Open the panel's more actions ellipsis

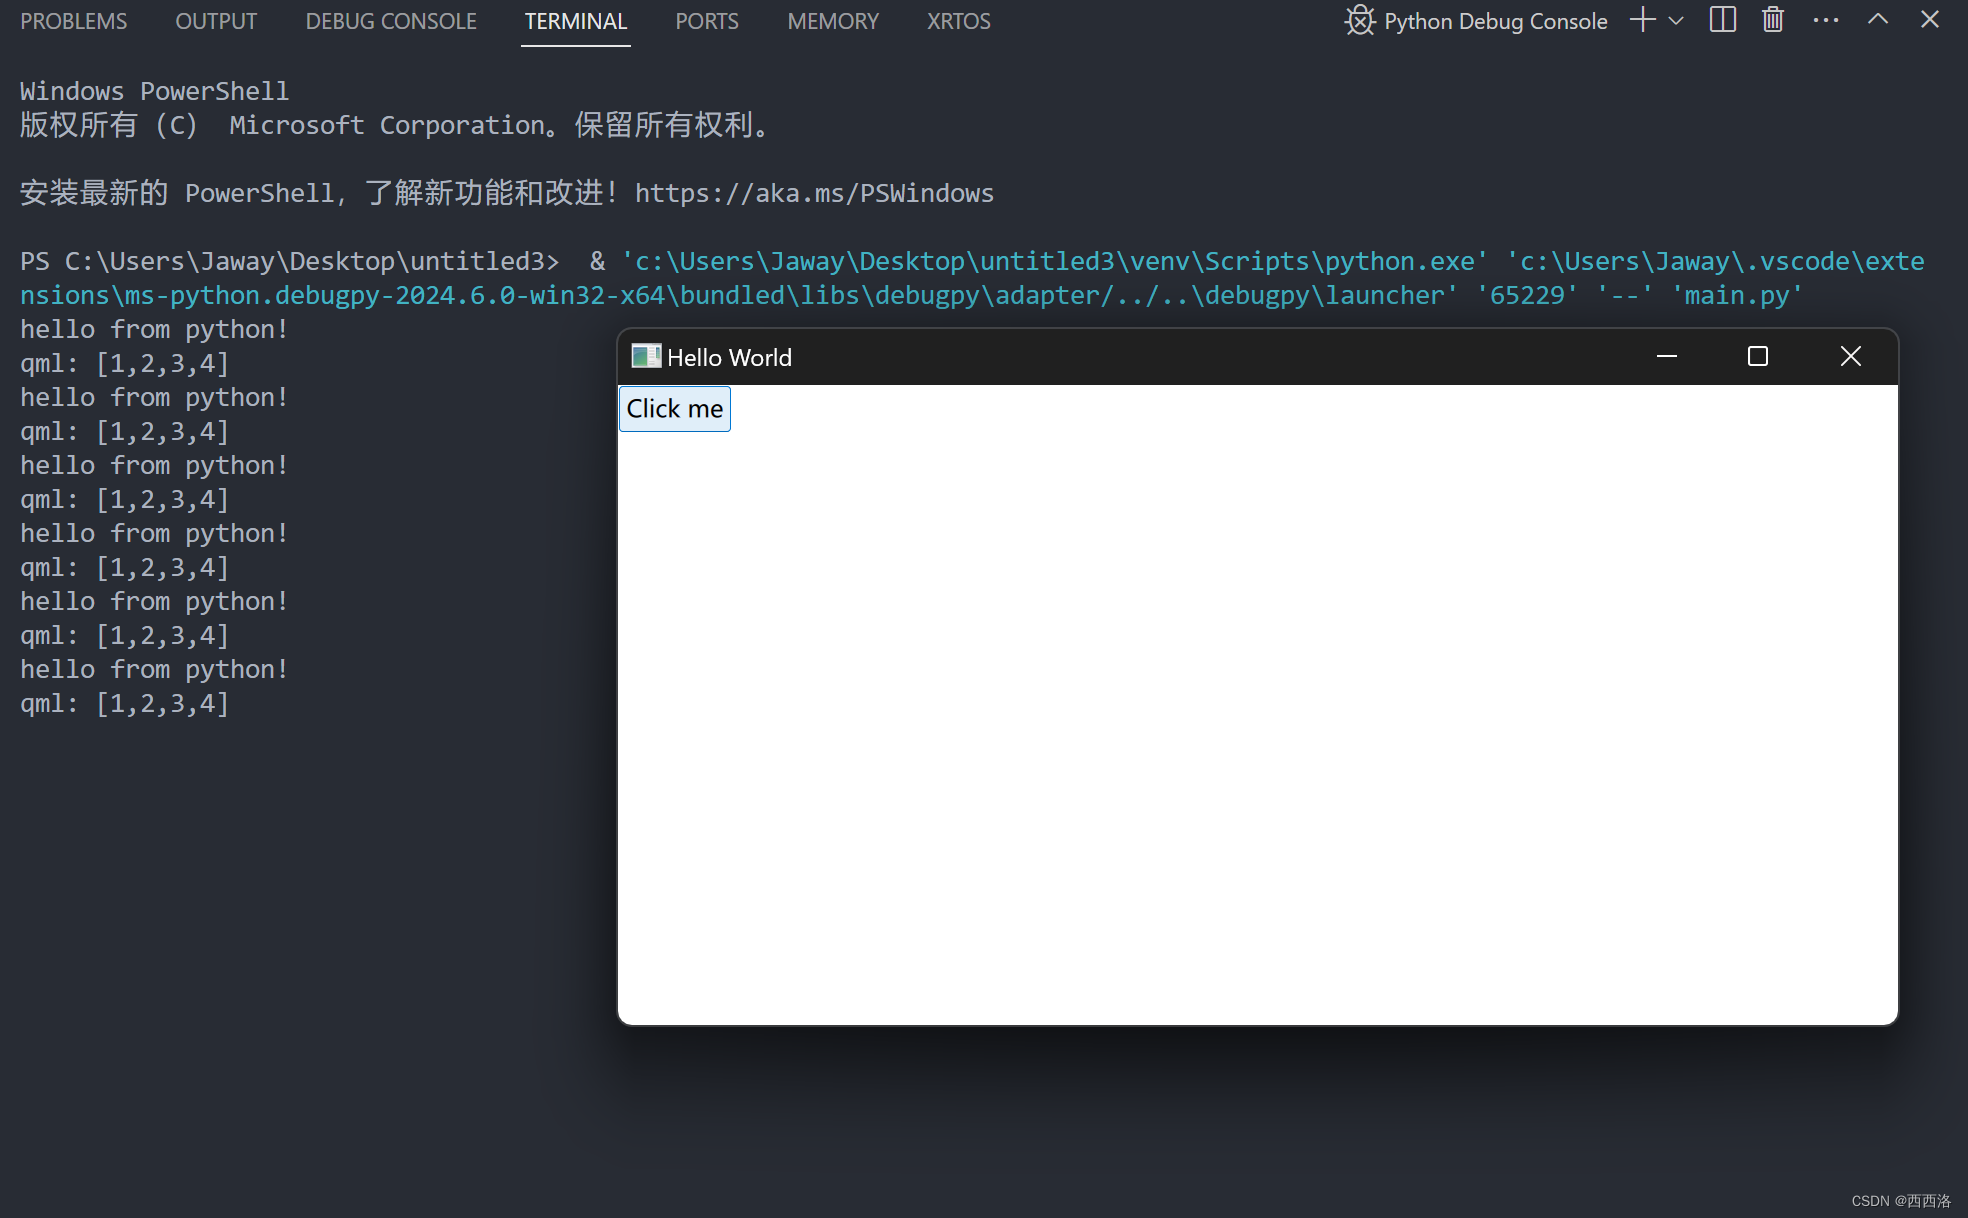click(1826, 21)
